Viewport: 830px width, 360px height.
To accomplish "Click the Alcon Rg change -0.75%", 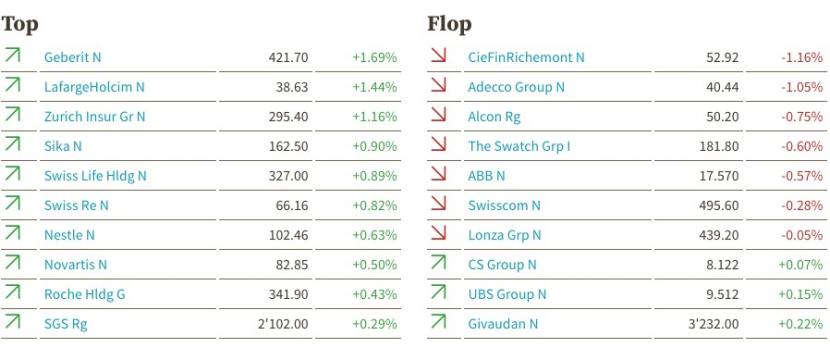I will pyautogui.click(x=800, y=116).
